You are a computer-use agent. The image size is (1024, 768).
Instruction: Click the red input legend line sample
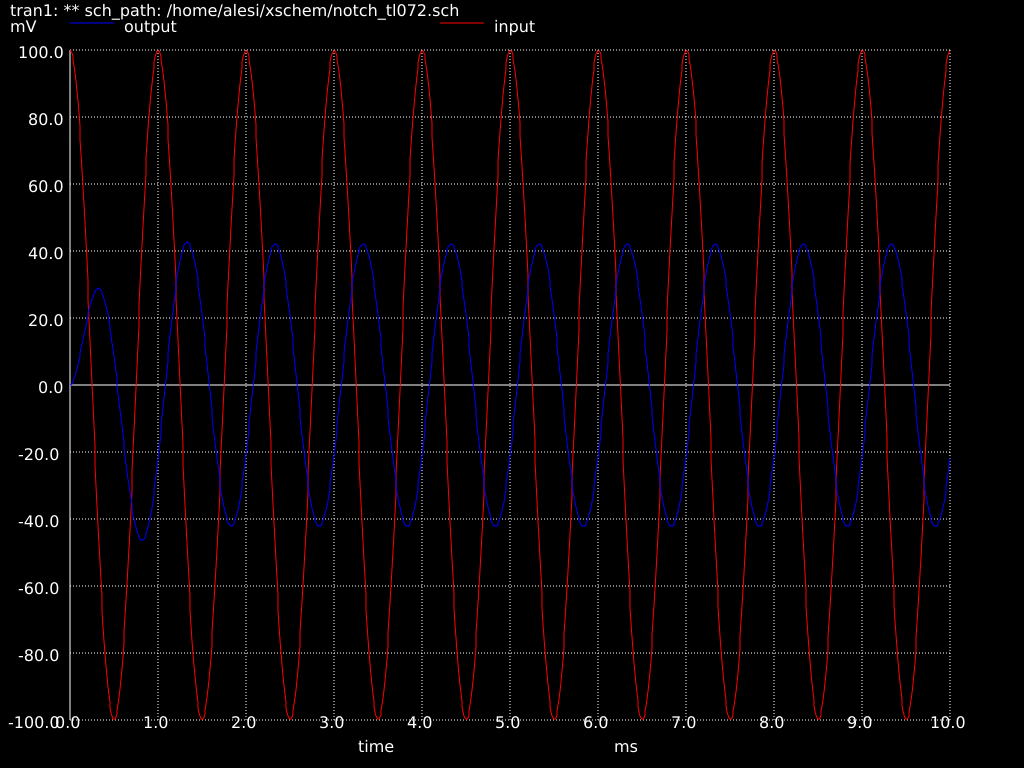(462, 24)
